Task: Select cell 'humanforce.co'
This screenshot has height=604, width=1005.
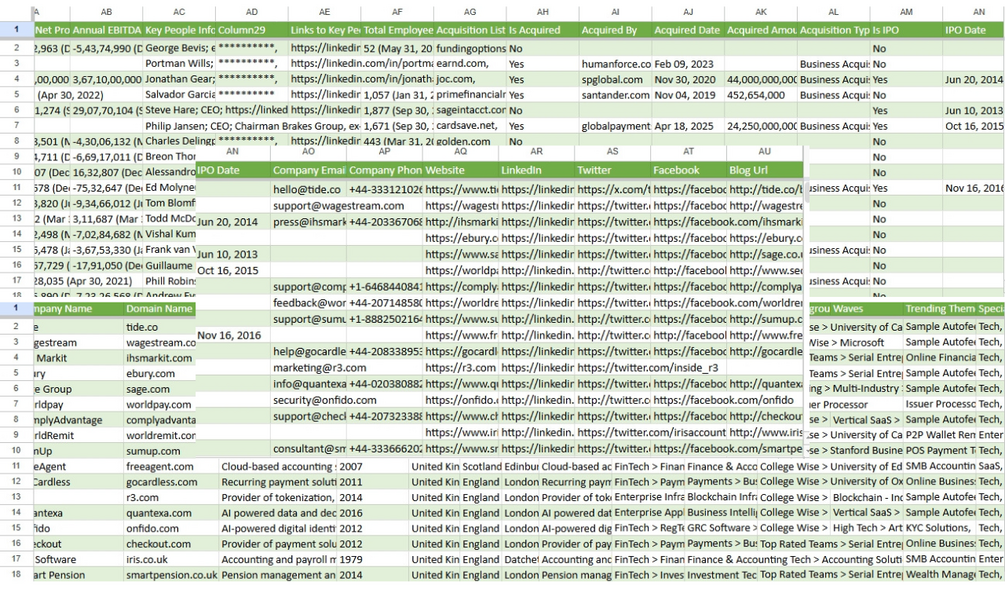Action: (x=615, y=63)
